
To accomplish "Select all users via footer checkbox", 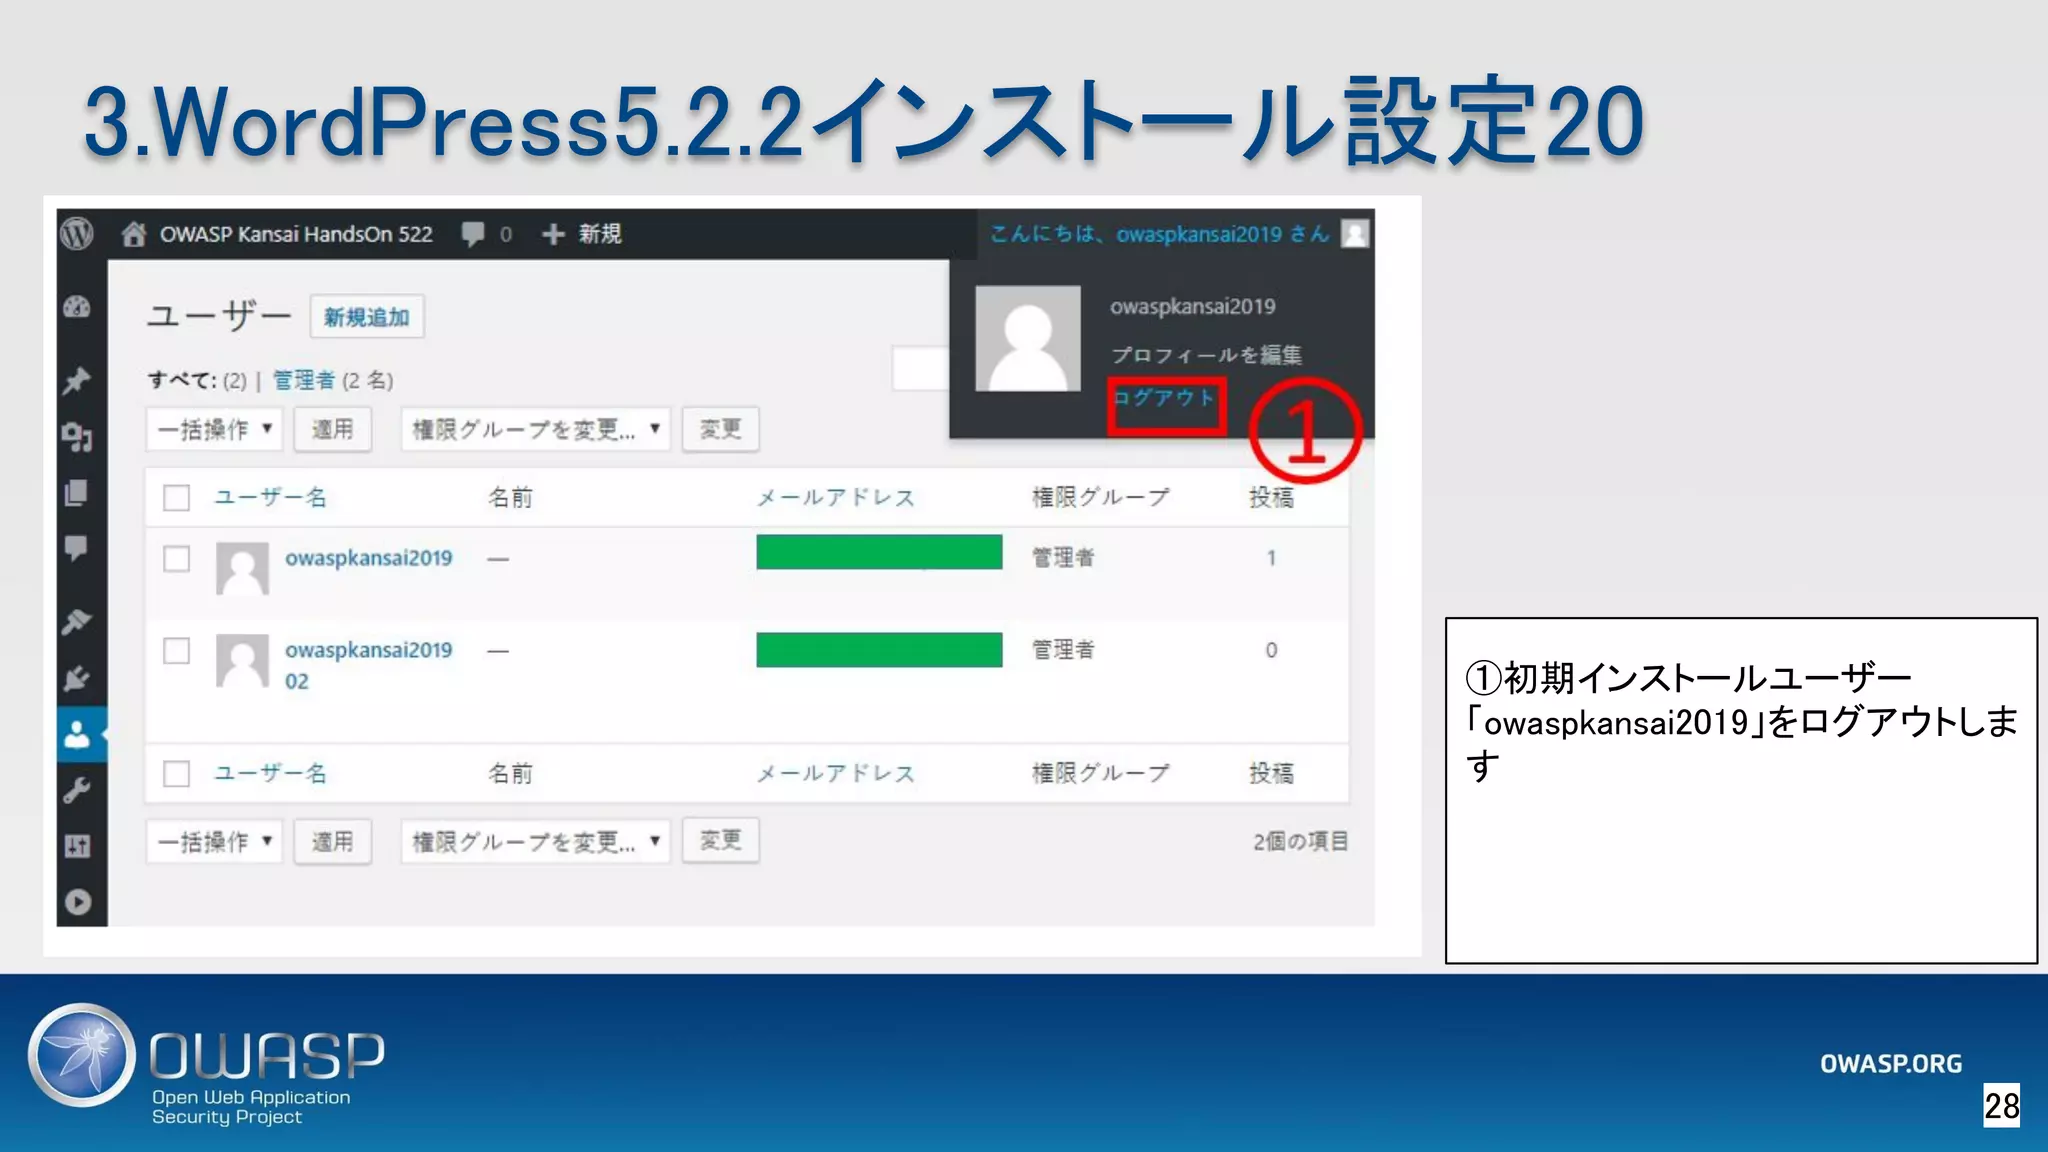I will coord(177,773).
